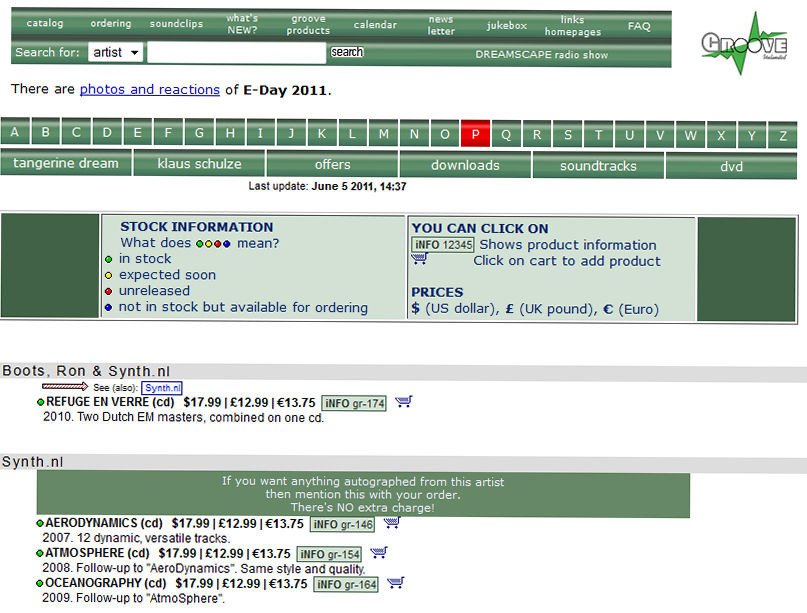This screenshot has height=613, width=807.
Task: Select letter W in the alphabet bar
Action: (x=691, y=136)
